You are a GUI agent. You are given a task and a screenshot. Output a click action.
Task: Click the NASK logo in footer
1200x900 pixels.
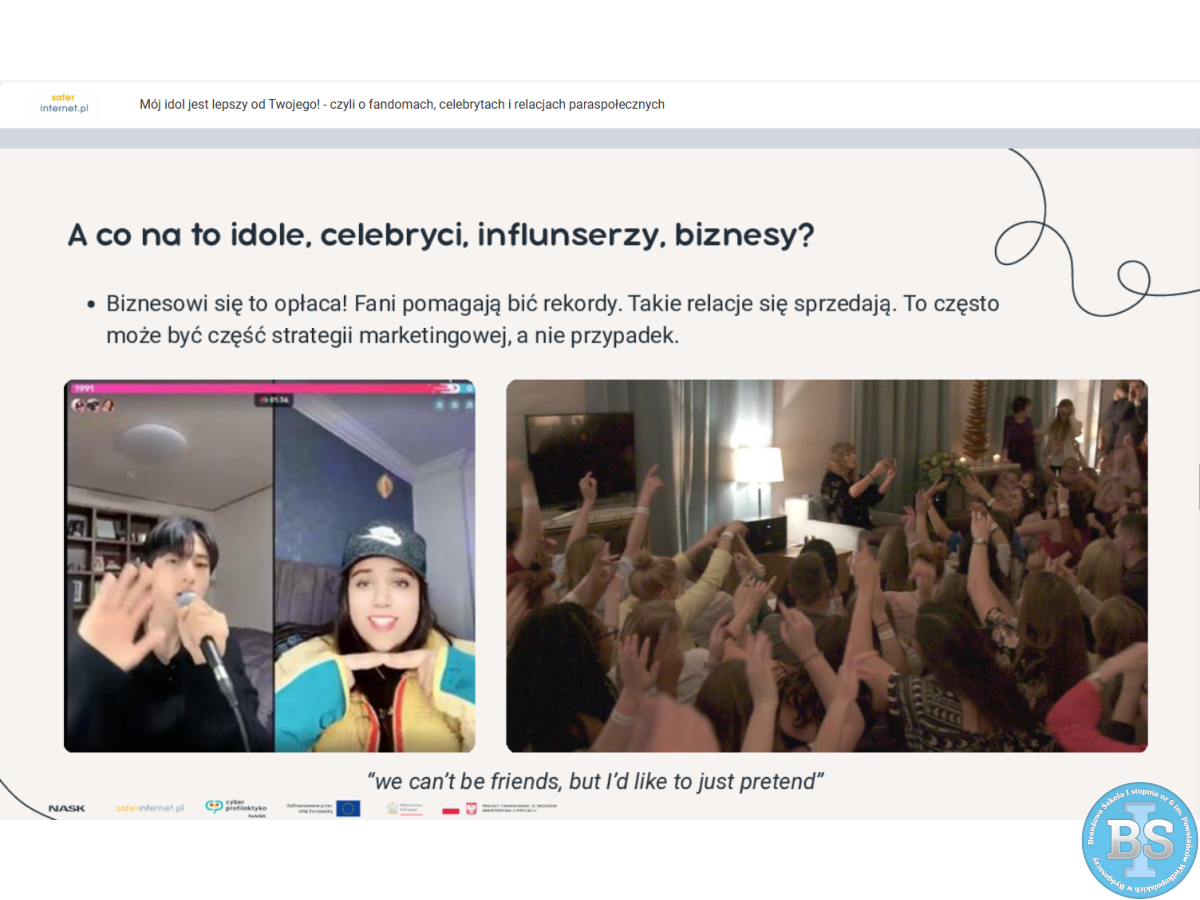point(67,808)
